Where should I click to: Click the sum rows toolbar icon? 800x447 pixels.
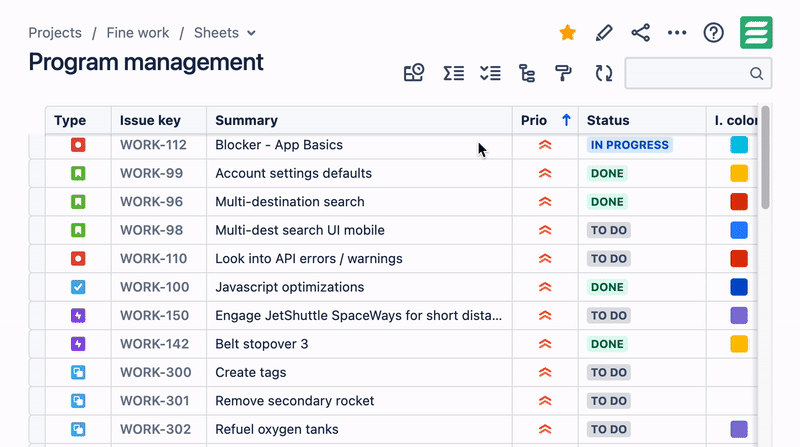point(454,73)
